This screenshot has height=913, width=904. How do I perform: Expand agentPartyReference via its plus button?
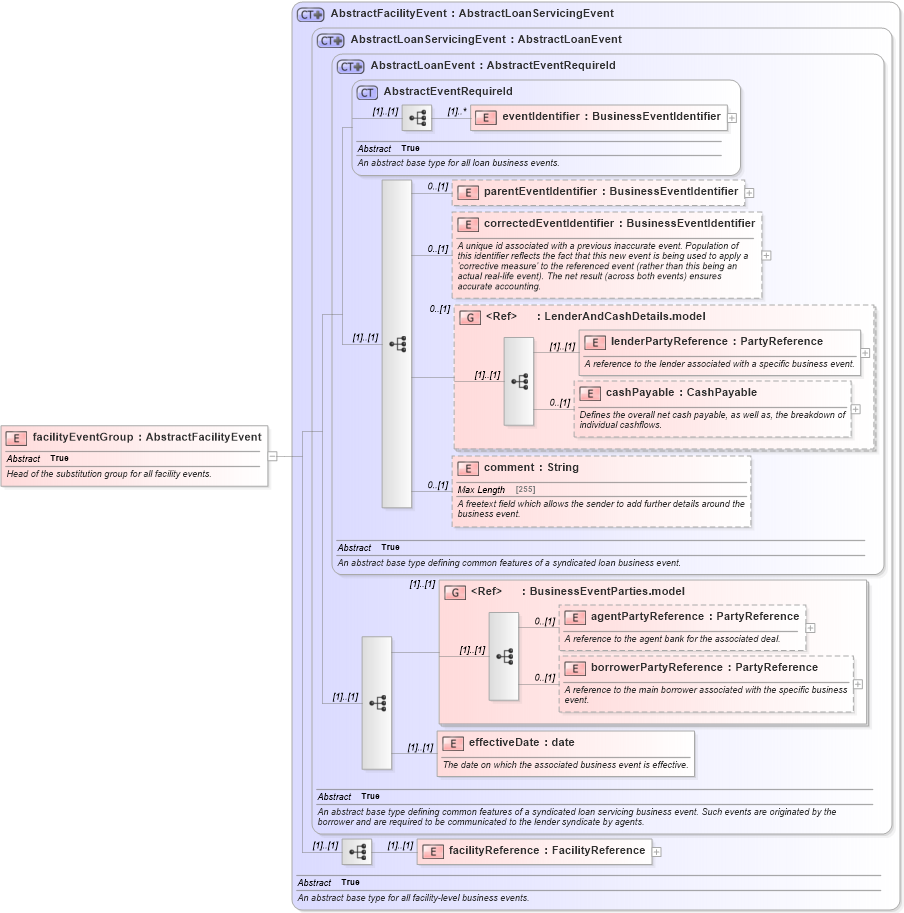tap(812, 626)
